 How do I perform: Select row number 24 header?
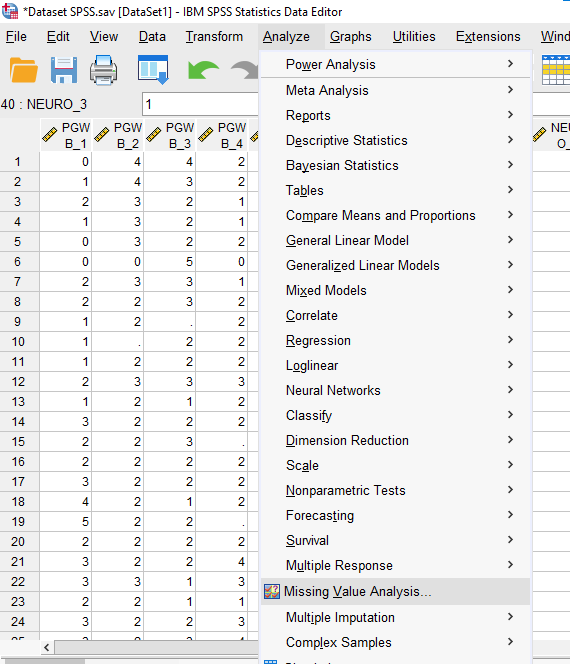click(x=19, y=621)
